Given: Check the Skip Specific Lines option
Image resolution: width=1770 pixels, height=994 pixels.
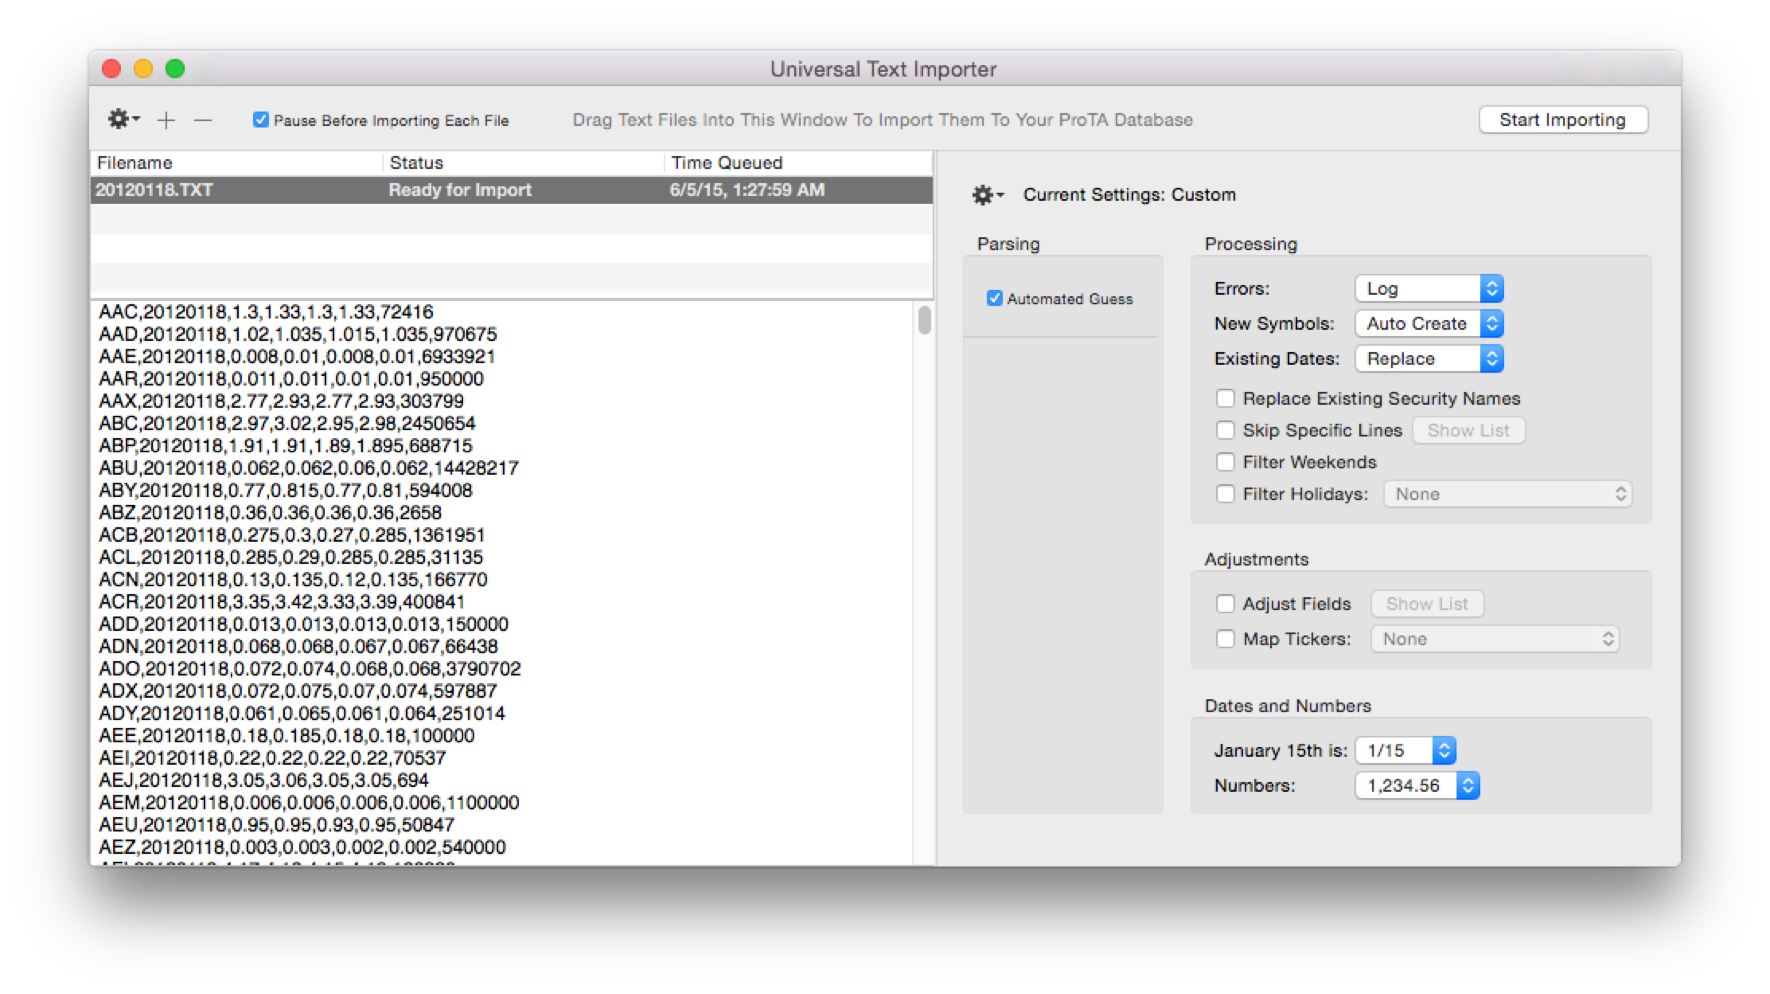Looking at the screenshot, I should [1225, 430].
